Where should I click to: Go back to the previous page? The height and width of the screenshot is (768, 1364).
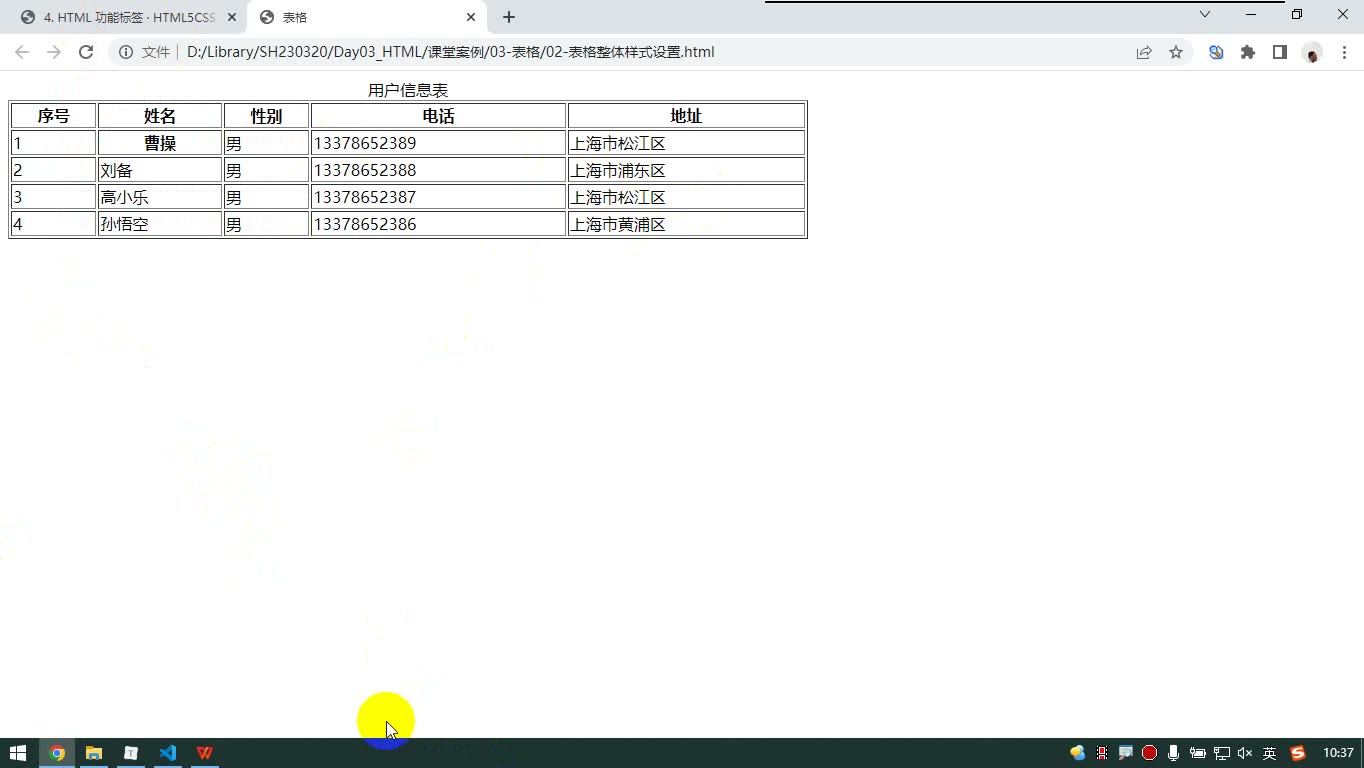(x=22, y=52)
